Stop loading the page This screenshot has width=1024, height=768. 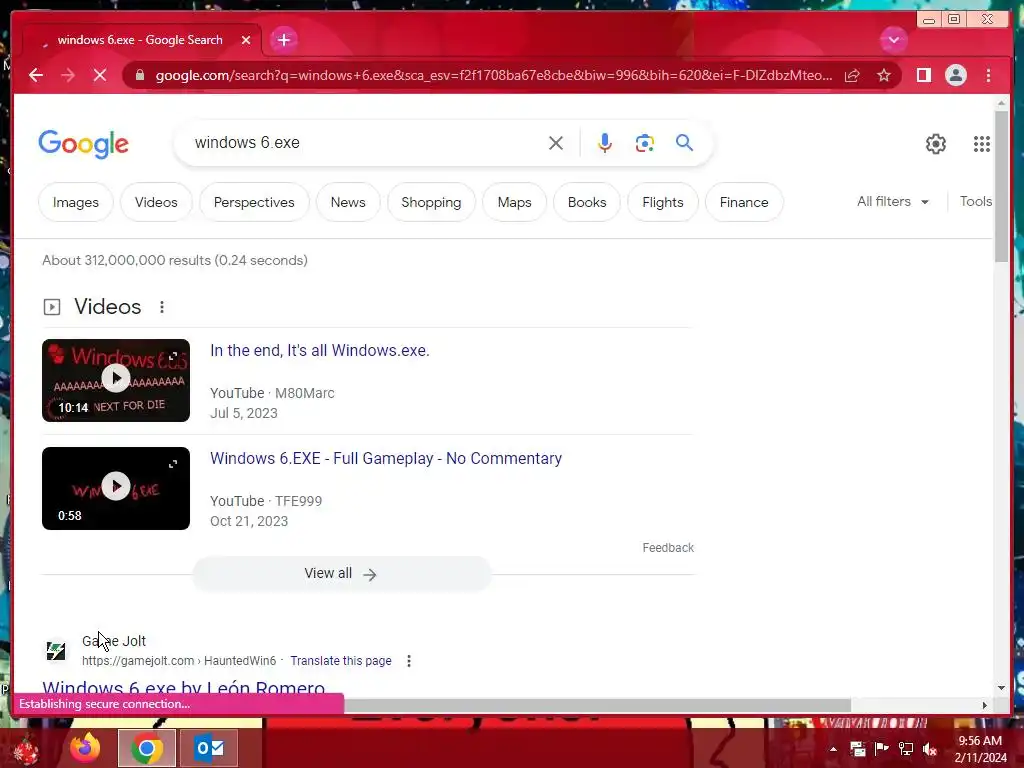[x=100, y=75]
